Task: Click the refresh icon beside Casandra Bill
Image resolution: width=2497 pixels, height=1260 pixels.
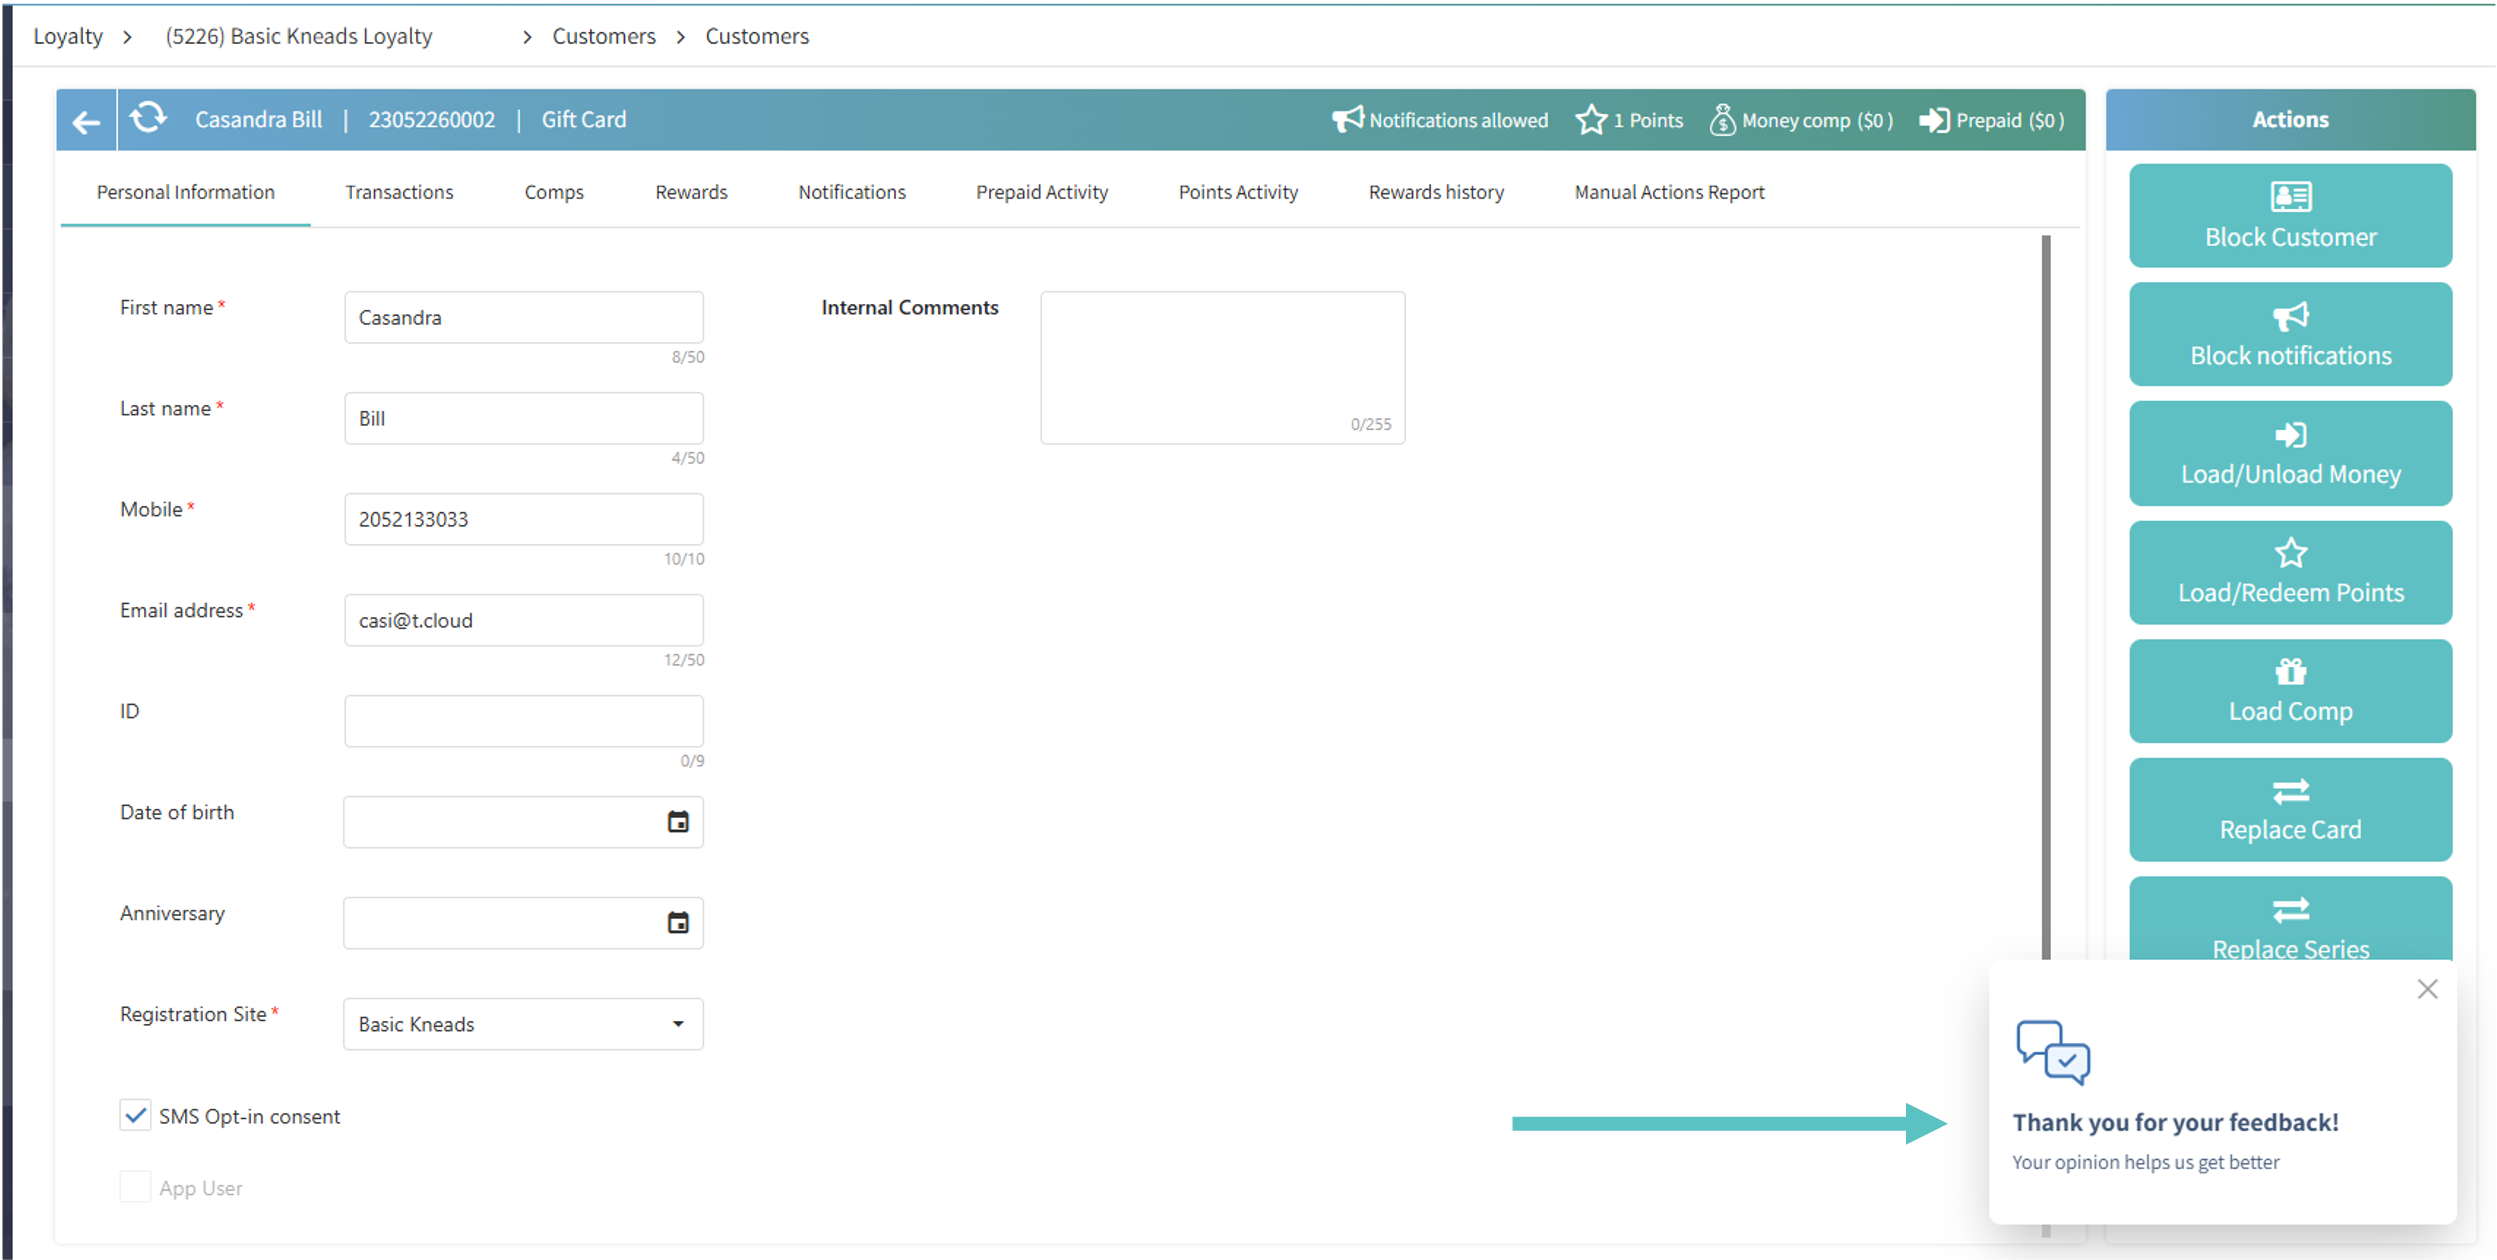Action: click(148, 118)
